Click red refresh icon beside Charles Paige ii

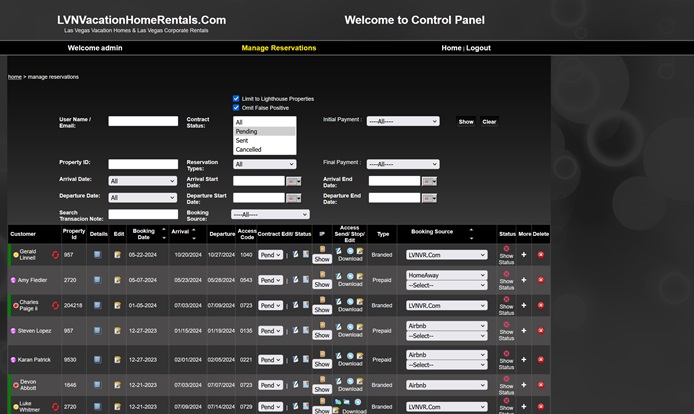pos(56,306)
